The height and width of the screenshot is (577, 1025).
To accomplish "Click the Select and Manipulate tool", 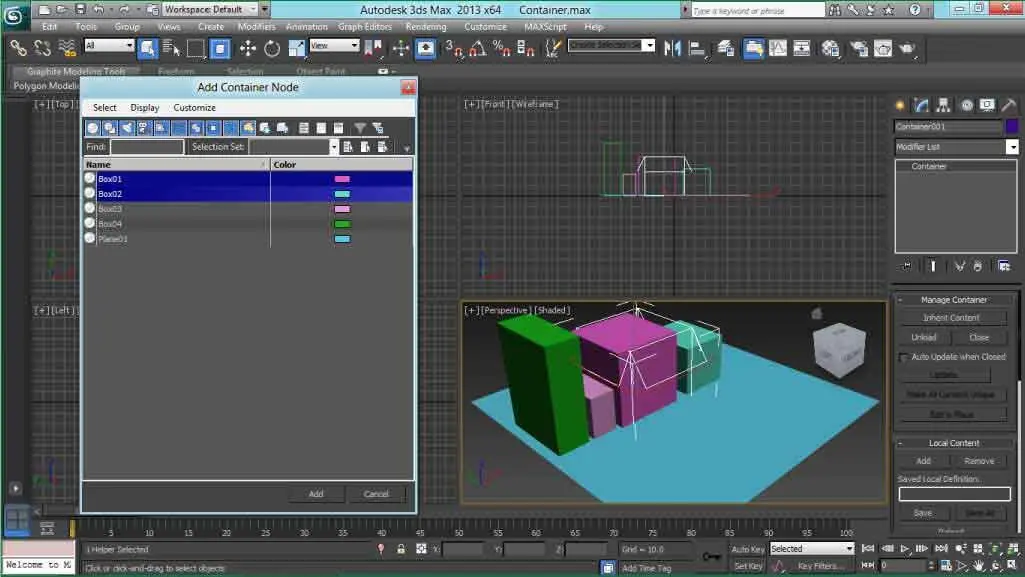I will click(x=401, y=48).
